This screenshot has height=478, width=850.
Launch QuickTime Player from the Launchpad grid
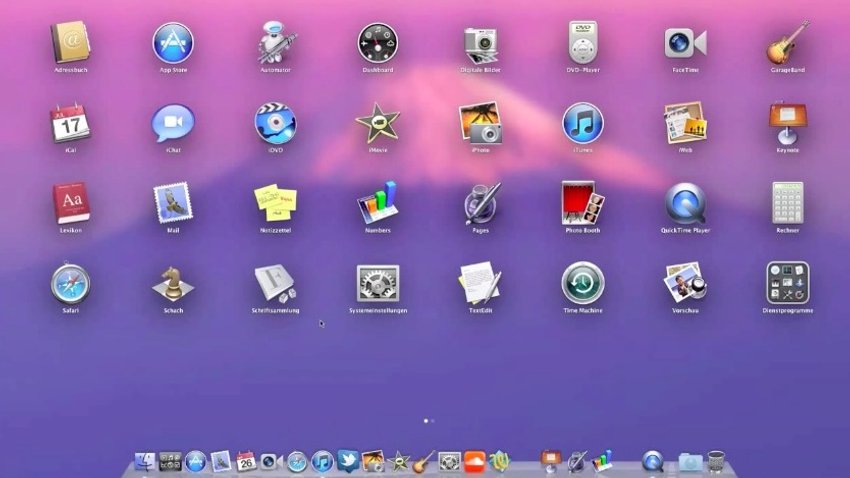685,203
